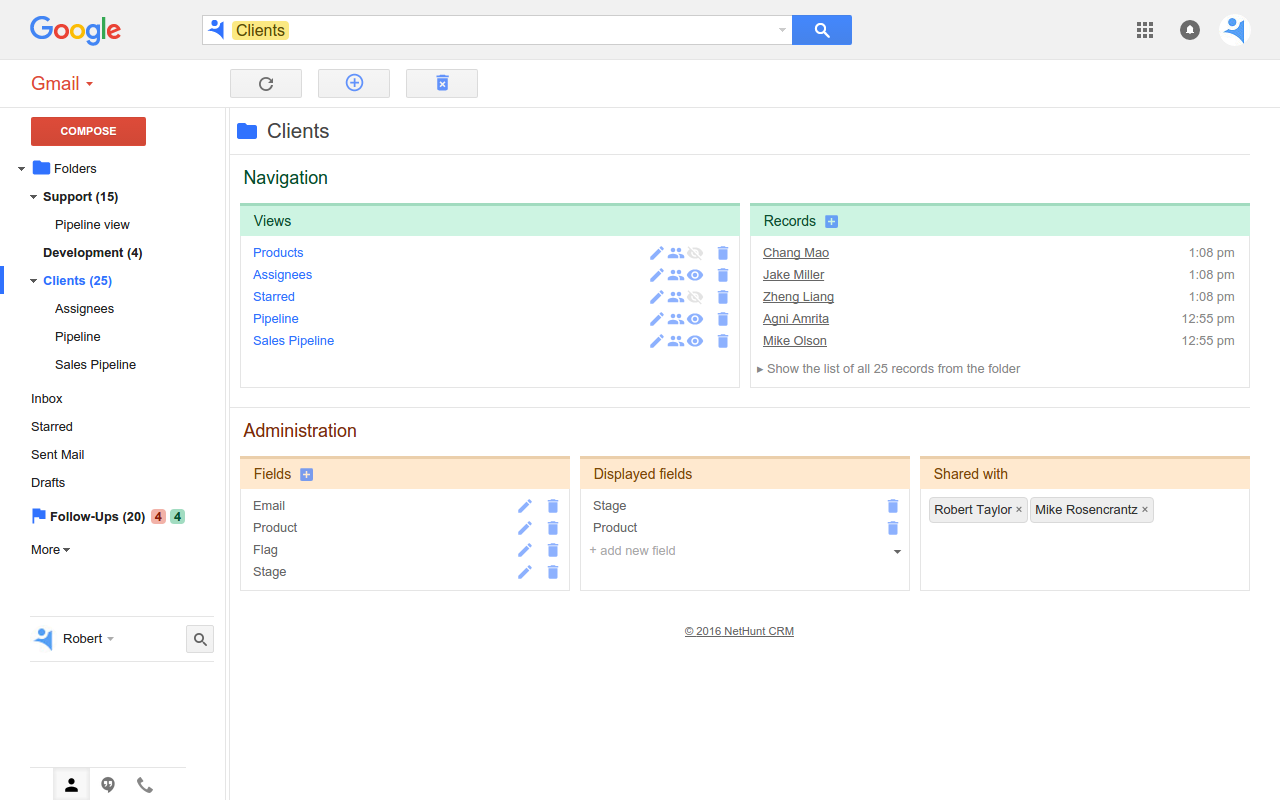Open Google apps grid icon
This screenshot has height=800, width=1280.
point(1145,30)
